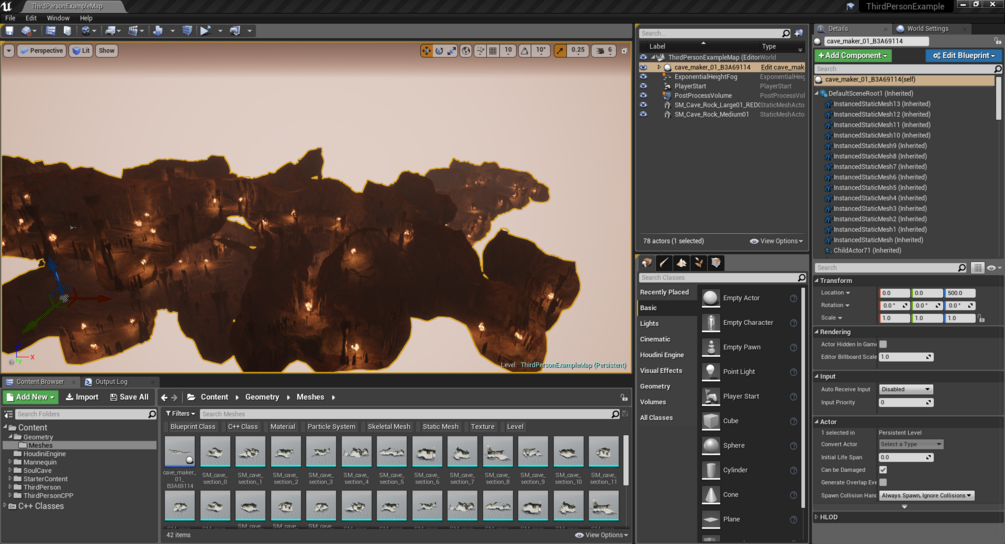Expand the HLOD section
The image size is (1005, 544).
tap(829, 517)
